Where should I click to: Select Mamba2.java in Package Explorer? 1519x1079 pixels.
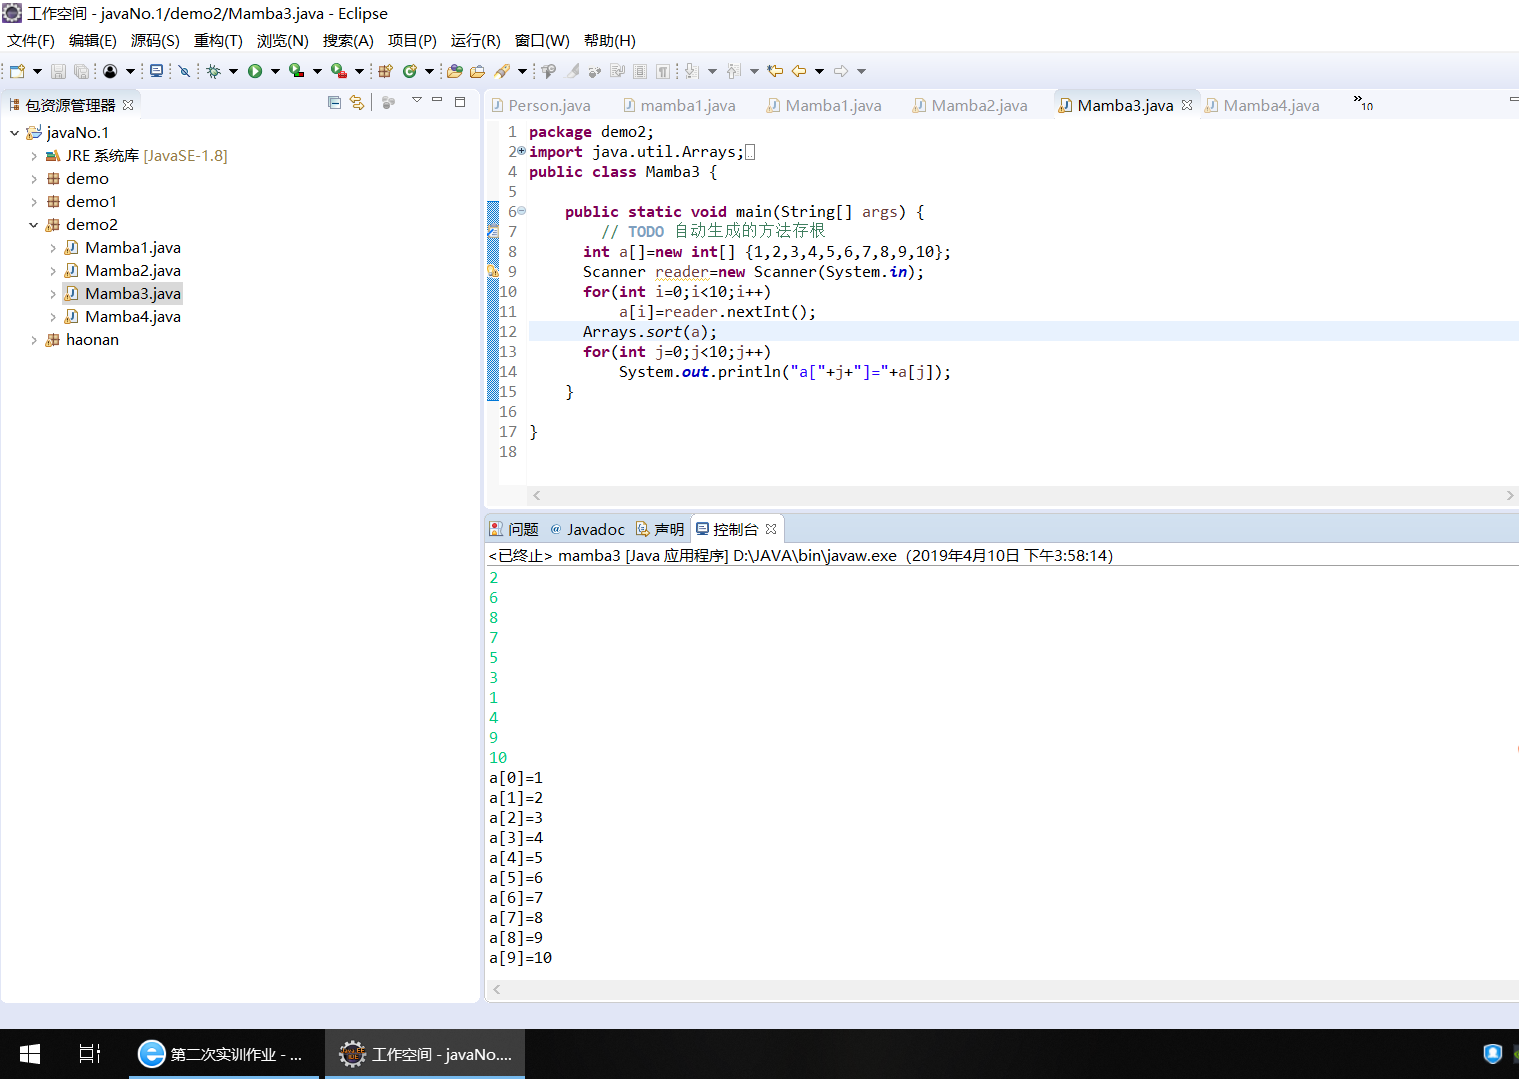[133, 271]
